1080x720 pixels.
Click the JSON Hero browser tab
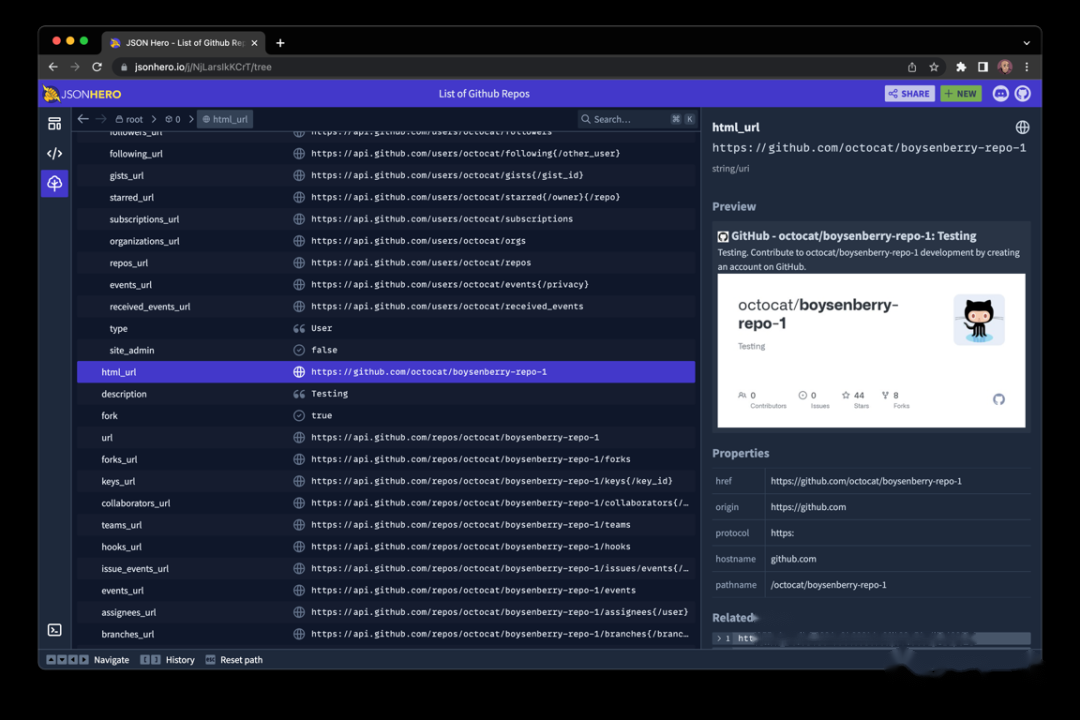184,43
